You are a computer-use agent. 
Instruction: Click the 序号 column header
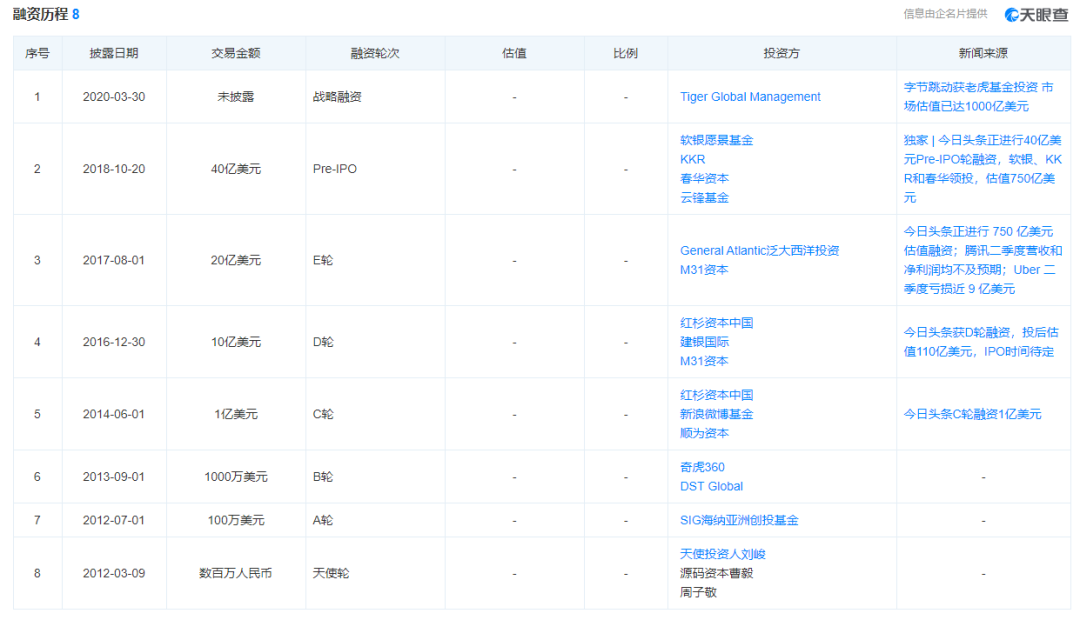37,54
